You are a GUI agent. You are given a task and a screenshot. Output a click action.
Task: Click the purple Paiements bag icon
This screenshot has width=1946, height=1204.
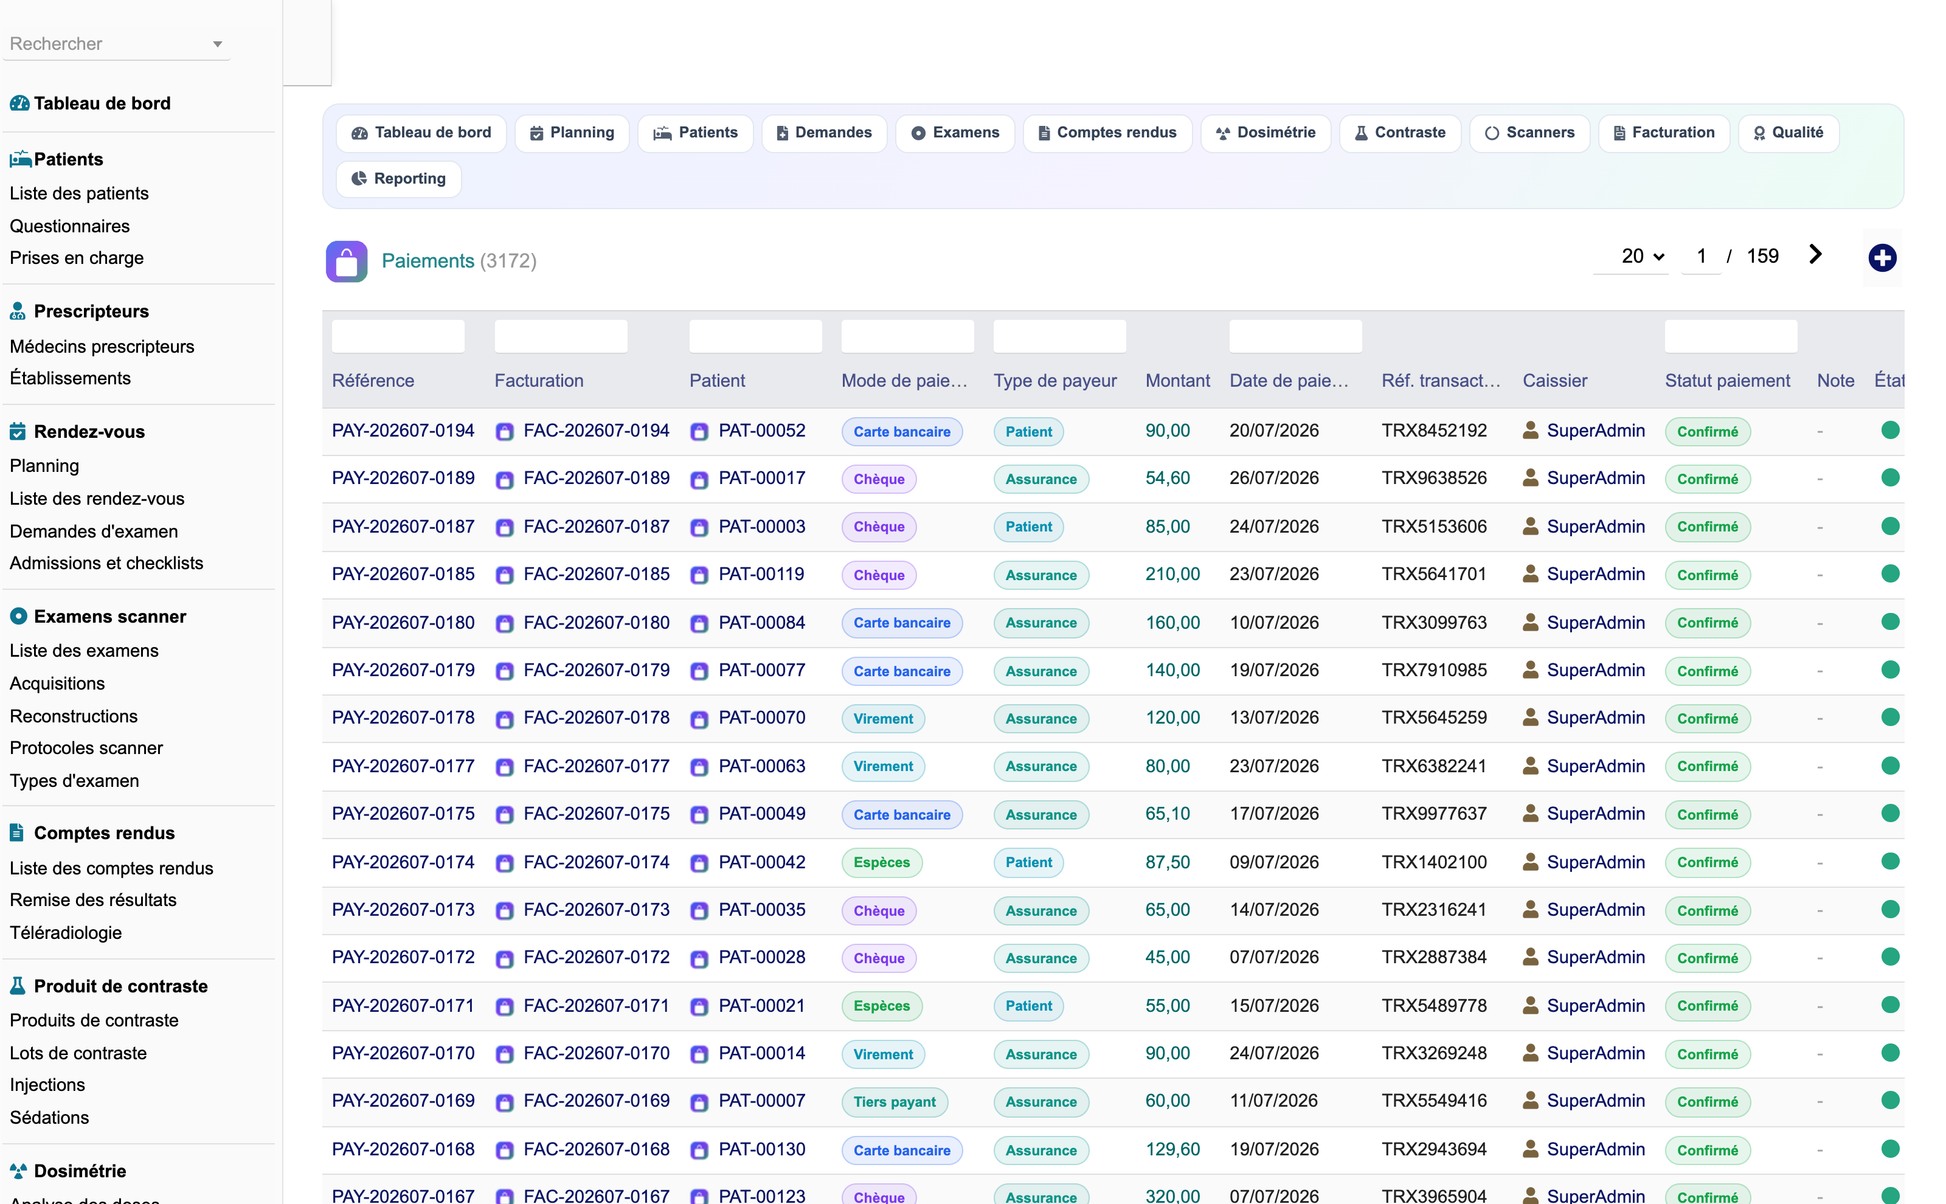346,261
